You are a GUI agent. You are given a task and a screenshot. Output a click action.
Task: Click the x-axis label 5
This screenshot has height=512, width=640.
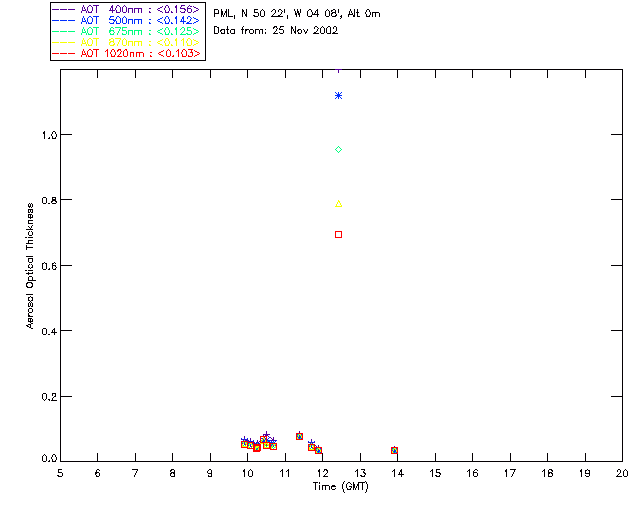pos(60,473)
